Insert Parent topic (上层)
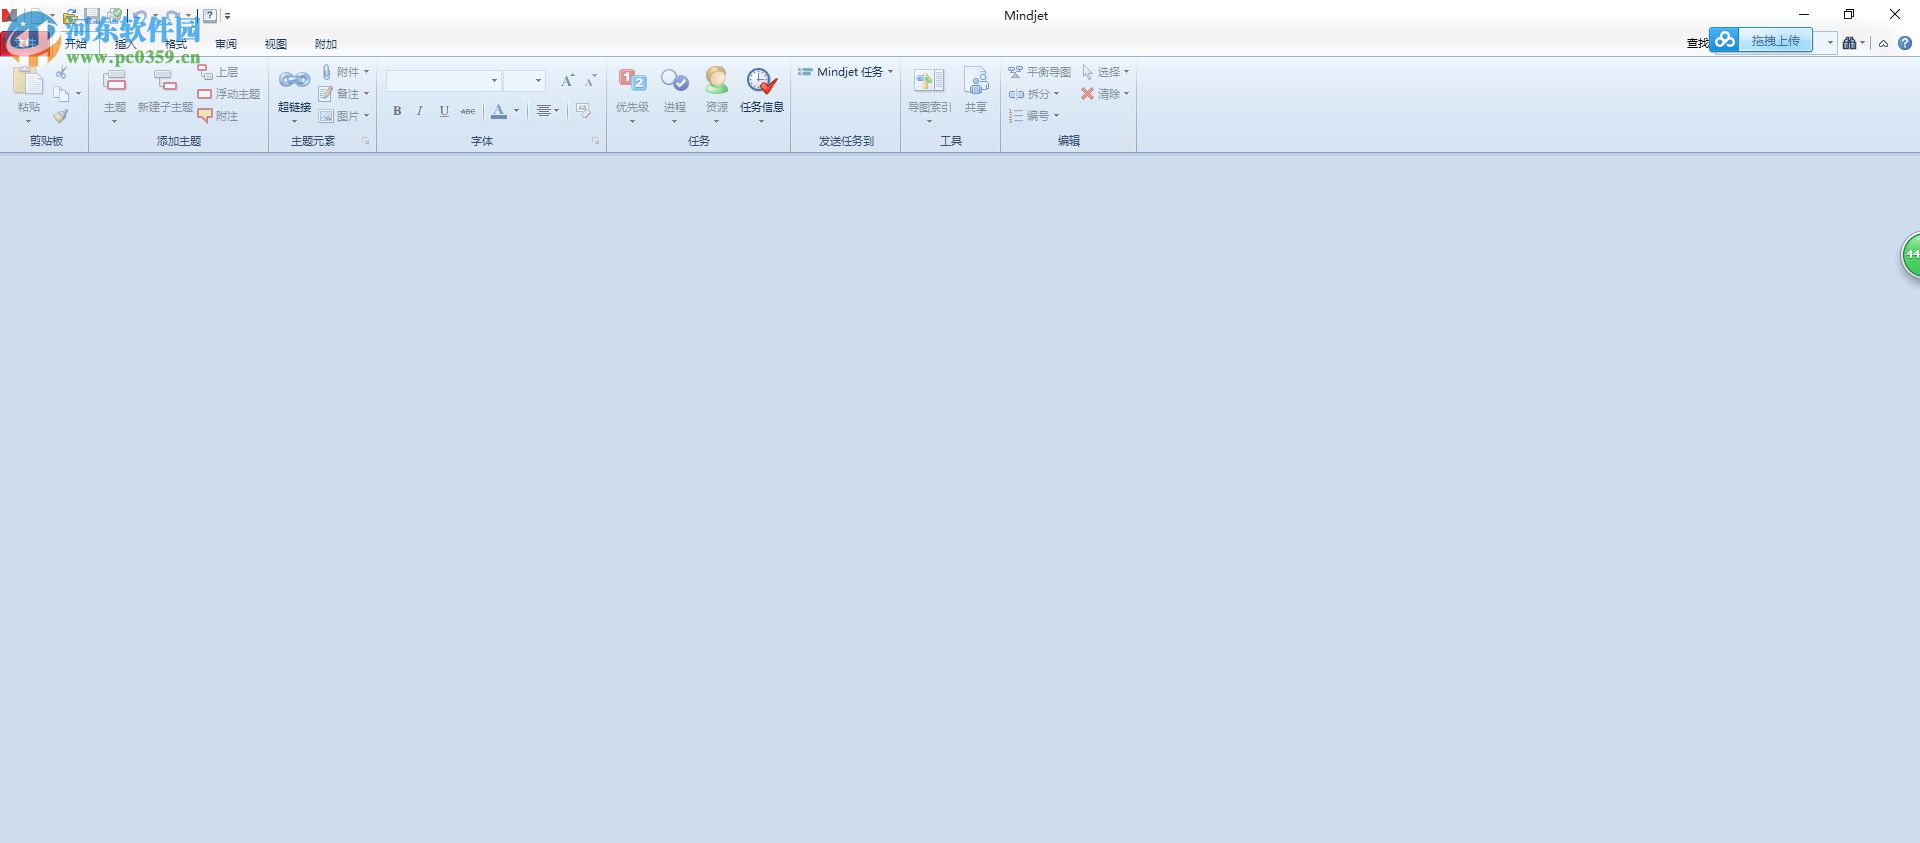This screenshot has height=843, width=1920. pyautogui.click(x=218, y=72)
